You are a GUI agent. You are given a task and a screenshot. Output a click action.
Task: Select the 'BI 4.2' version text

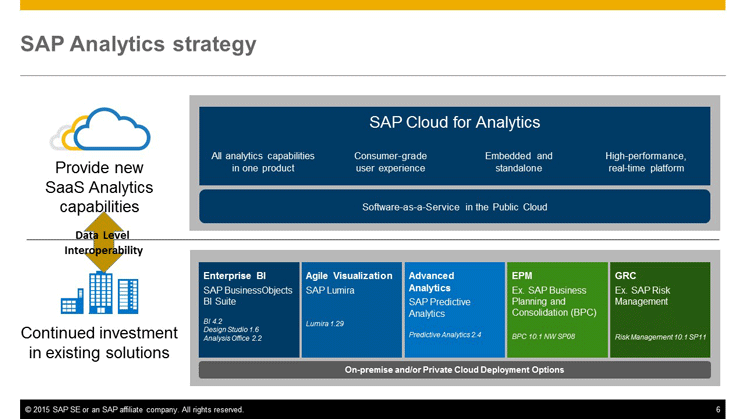pyautogui.click(x=213, y=321)
